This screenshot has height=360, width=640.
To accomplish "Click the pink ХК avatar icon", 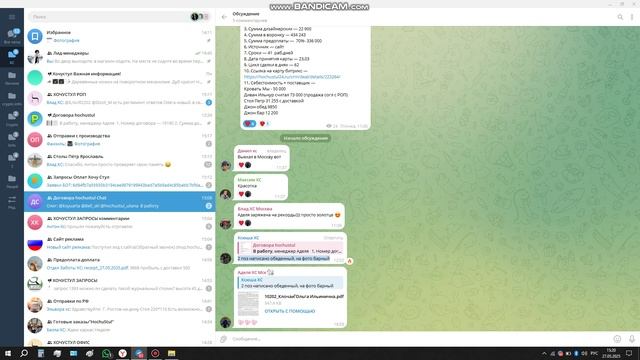I will pyautogui.click(x=35, y=222).
